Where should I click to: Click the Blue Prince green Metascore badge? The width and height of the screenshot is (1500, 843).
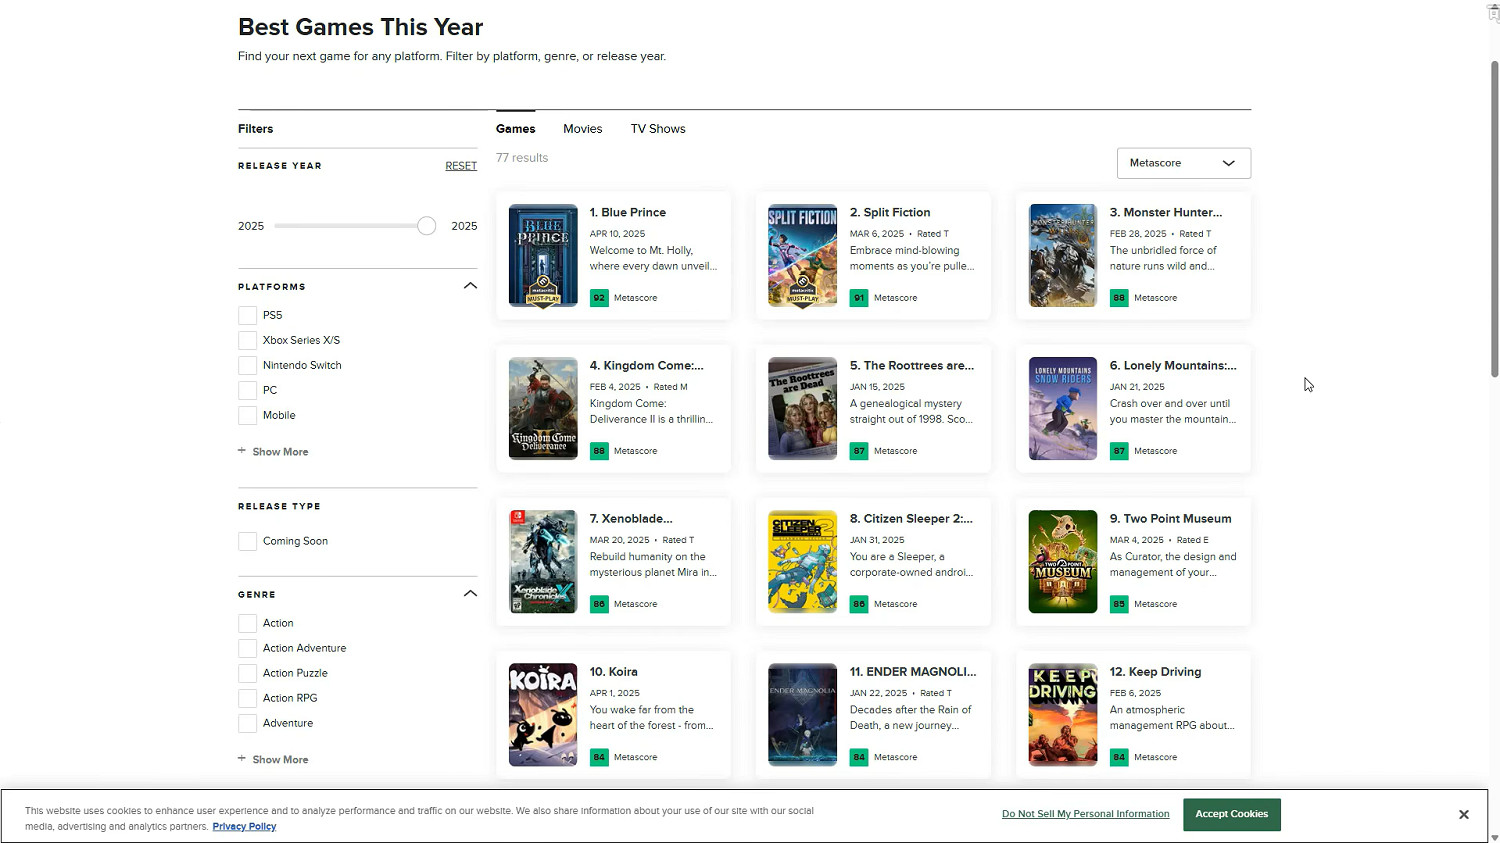point(599,298)
